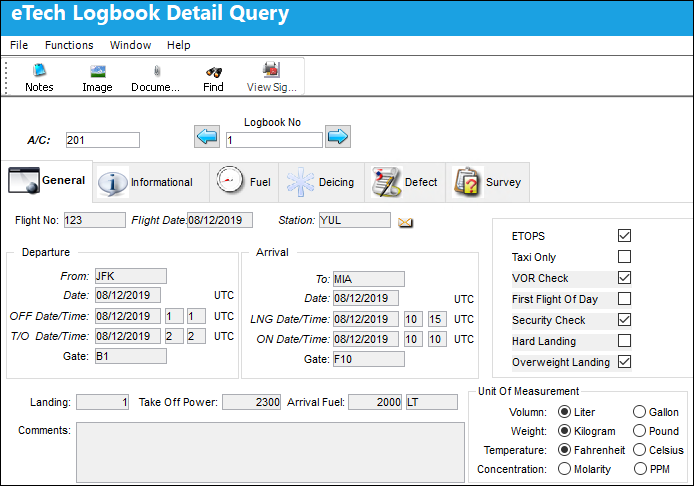Click the LNG minutes field showing 15
694x486 pixels.
coord(437,319)
